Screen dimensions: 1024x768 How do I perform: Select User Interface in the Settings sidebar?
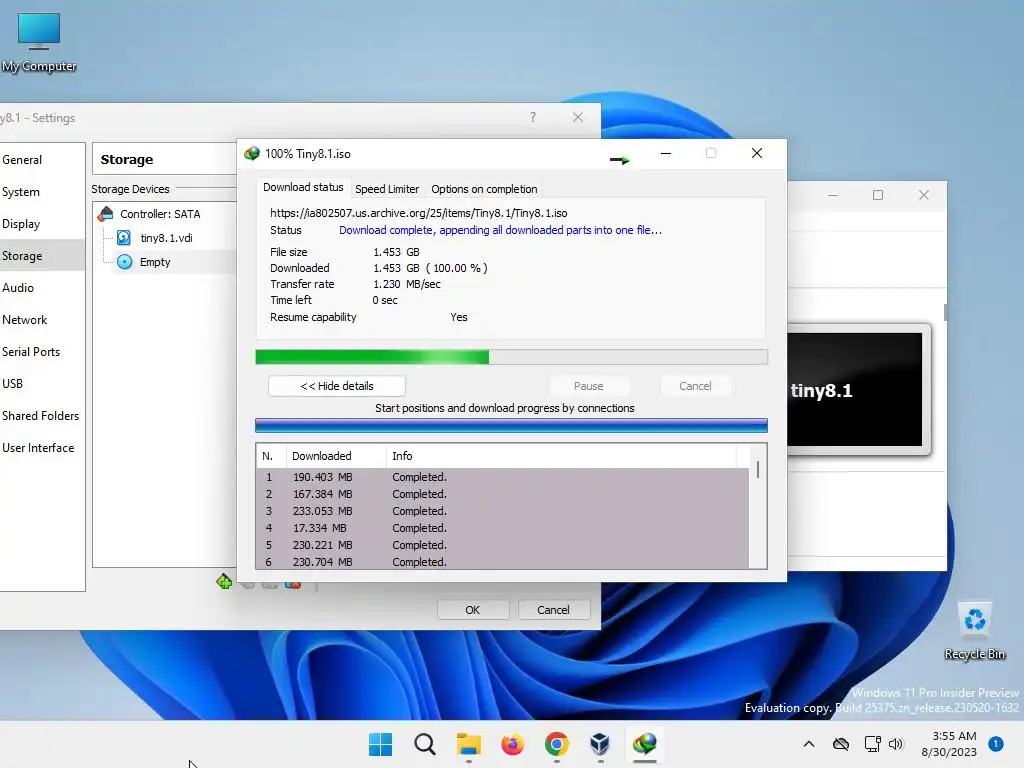(x=42, y=448)
